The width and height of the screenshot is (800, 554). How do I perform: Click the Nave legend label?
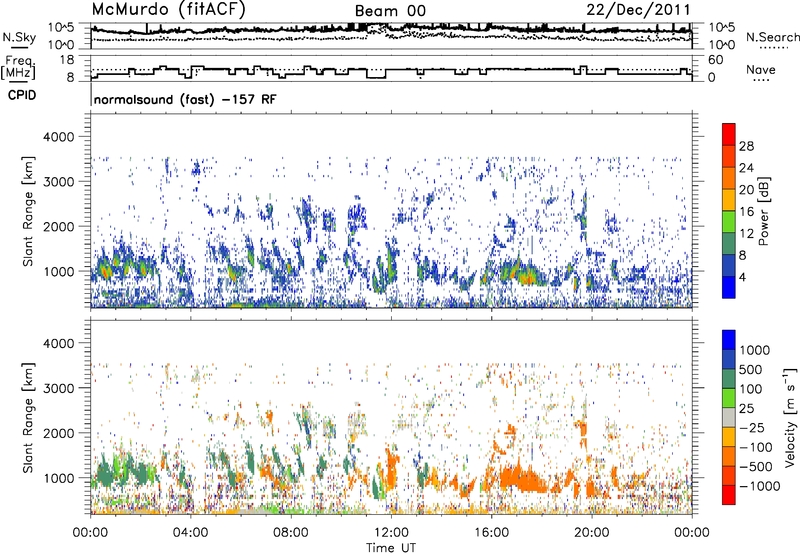761,69
